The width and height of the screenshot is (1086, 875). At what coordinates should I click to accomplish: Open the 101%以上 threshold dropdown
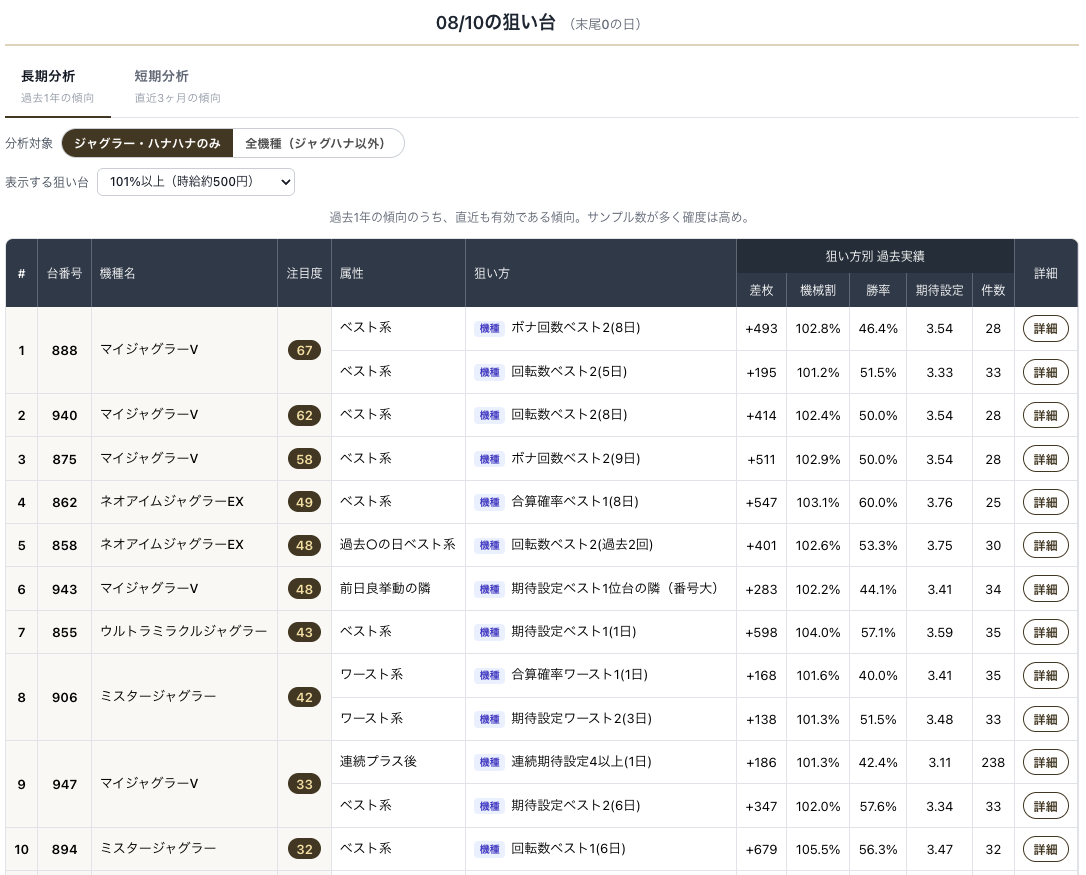point(196,182)
